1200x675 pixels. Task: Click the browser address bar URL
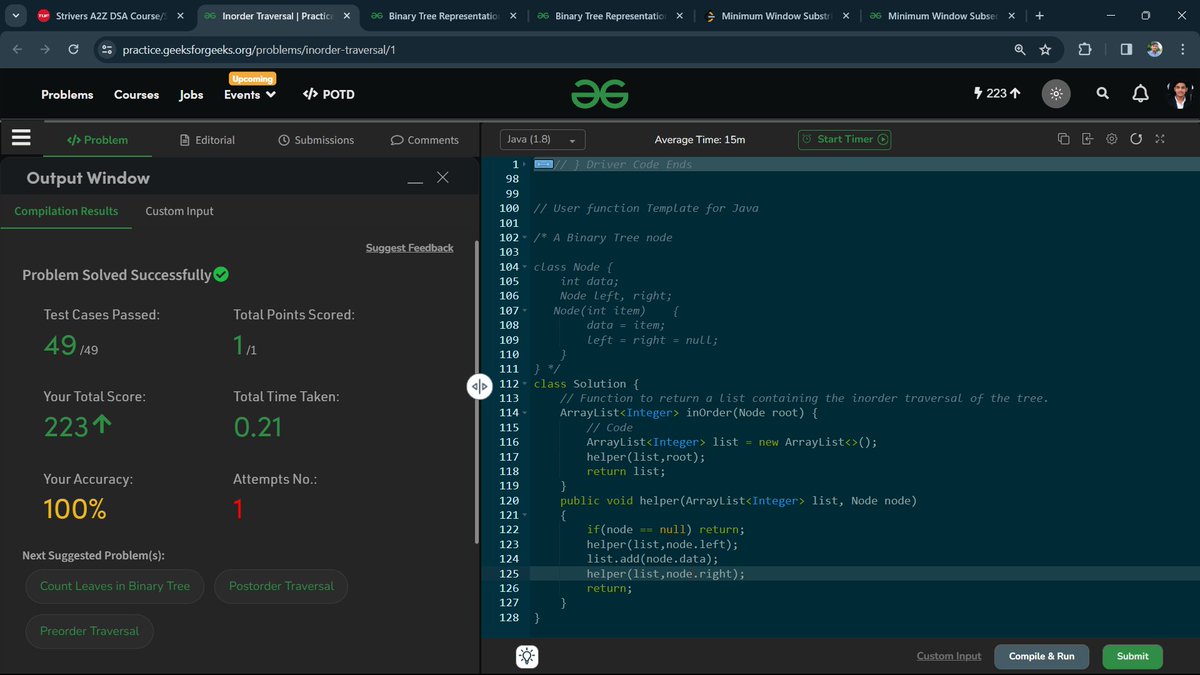(259, 49)
